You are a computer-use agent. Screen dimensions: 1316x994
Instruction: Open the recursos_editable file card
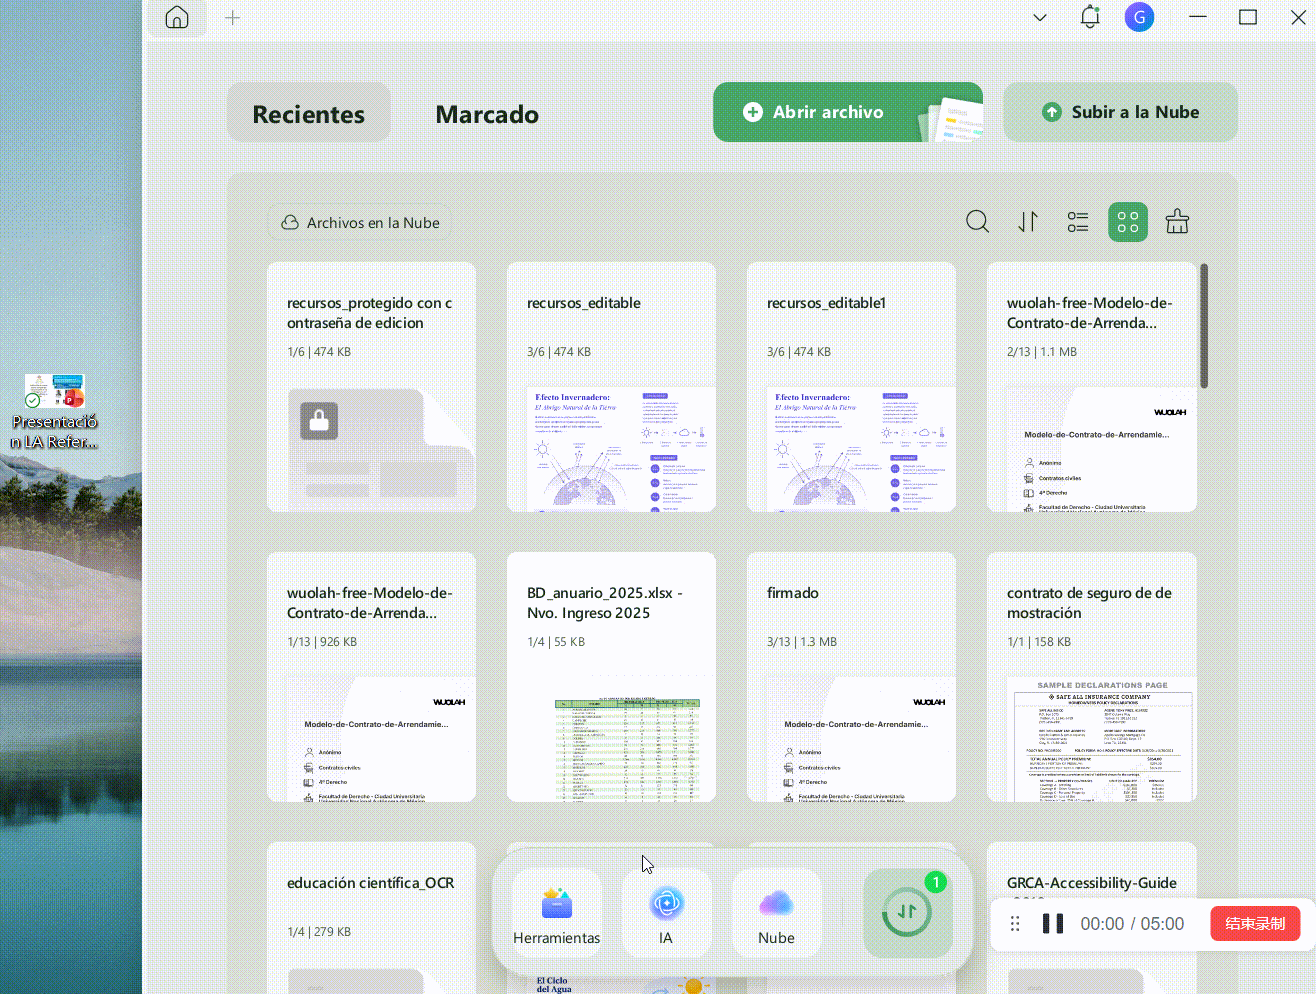(612, 387)
